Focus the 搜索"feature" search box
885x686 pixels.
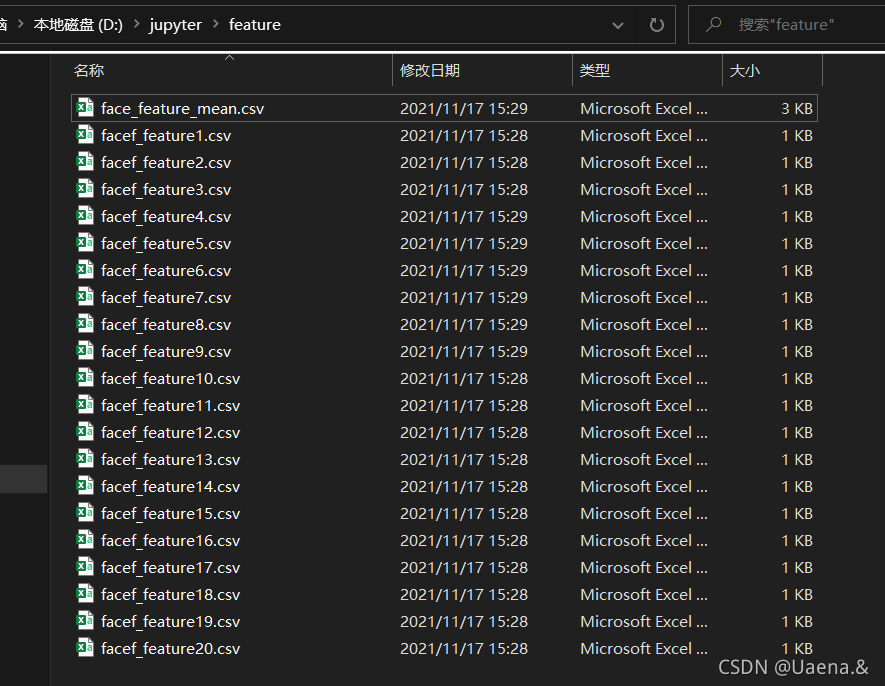(x=786, y=25)
